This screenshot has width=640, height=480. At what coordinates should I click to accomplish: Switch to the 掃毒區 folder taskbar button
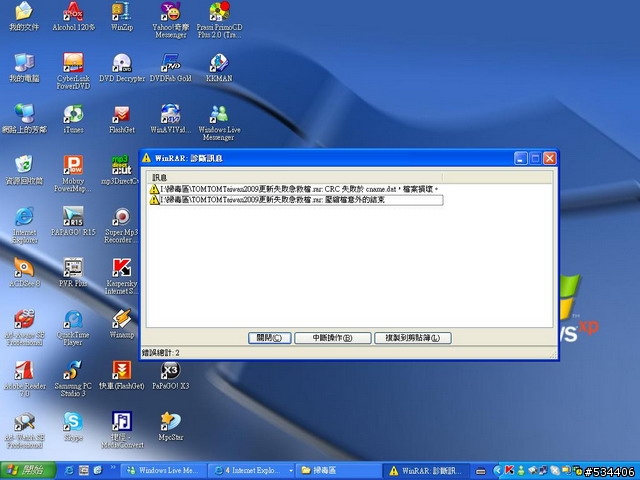tap(338, 471)
